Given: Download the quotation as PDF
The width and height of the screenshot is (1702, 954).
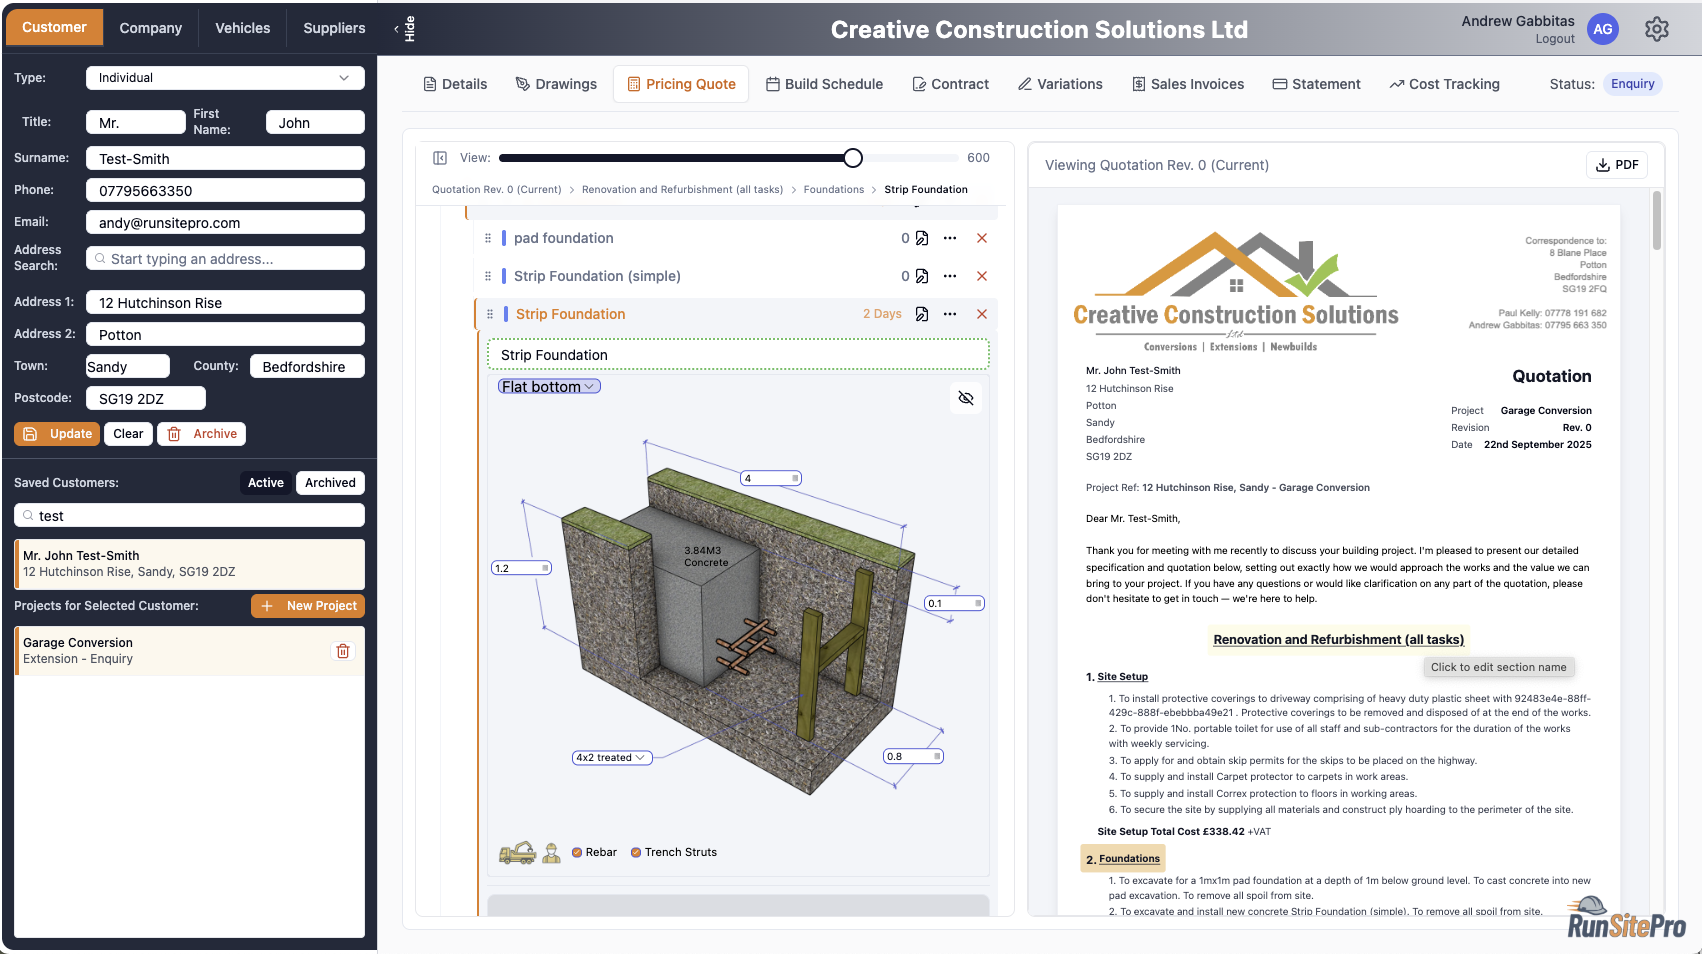Looking at the screenshot, I should [1617, 165].
